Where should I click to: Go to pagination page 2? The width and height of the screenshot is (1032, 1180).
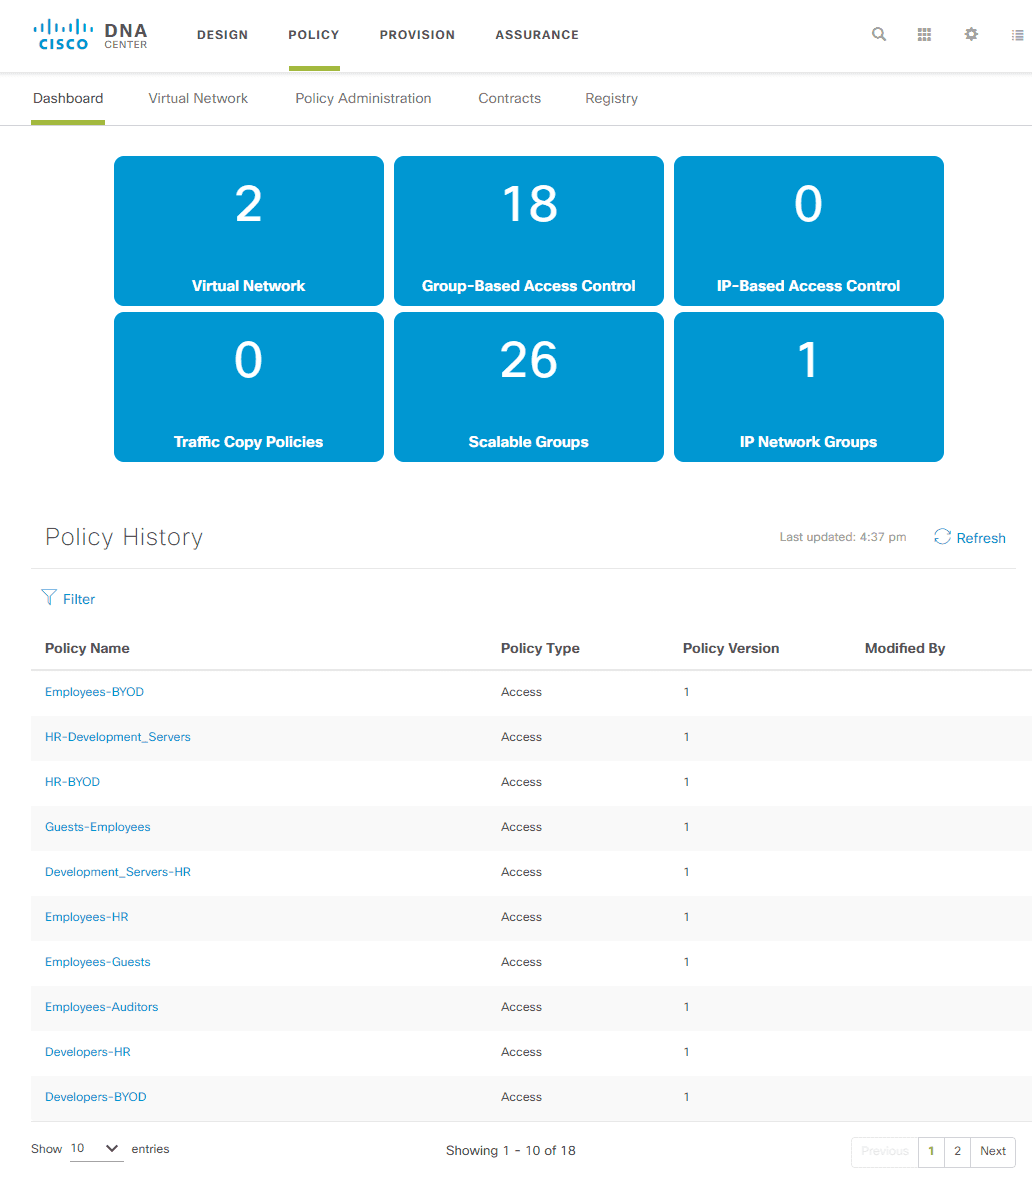[957, 1151]
